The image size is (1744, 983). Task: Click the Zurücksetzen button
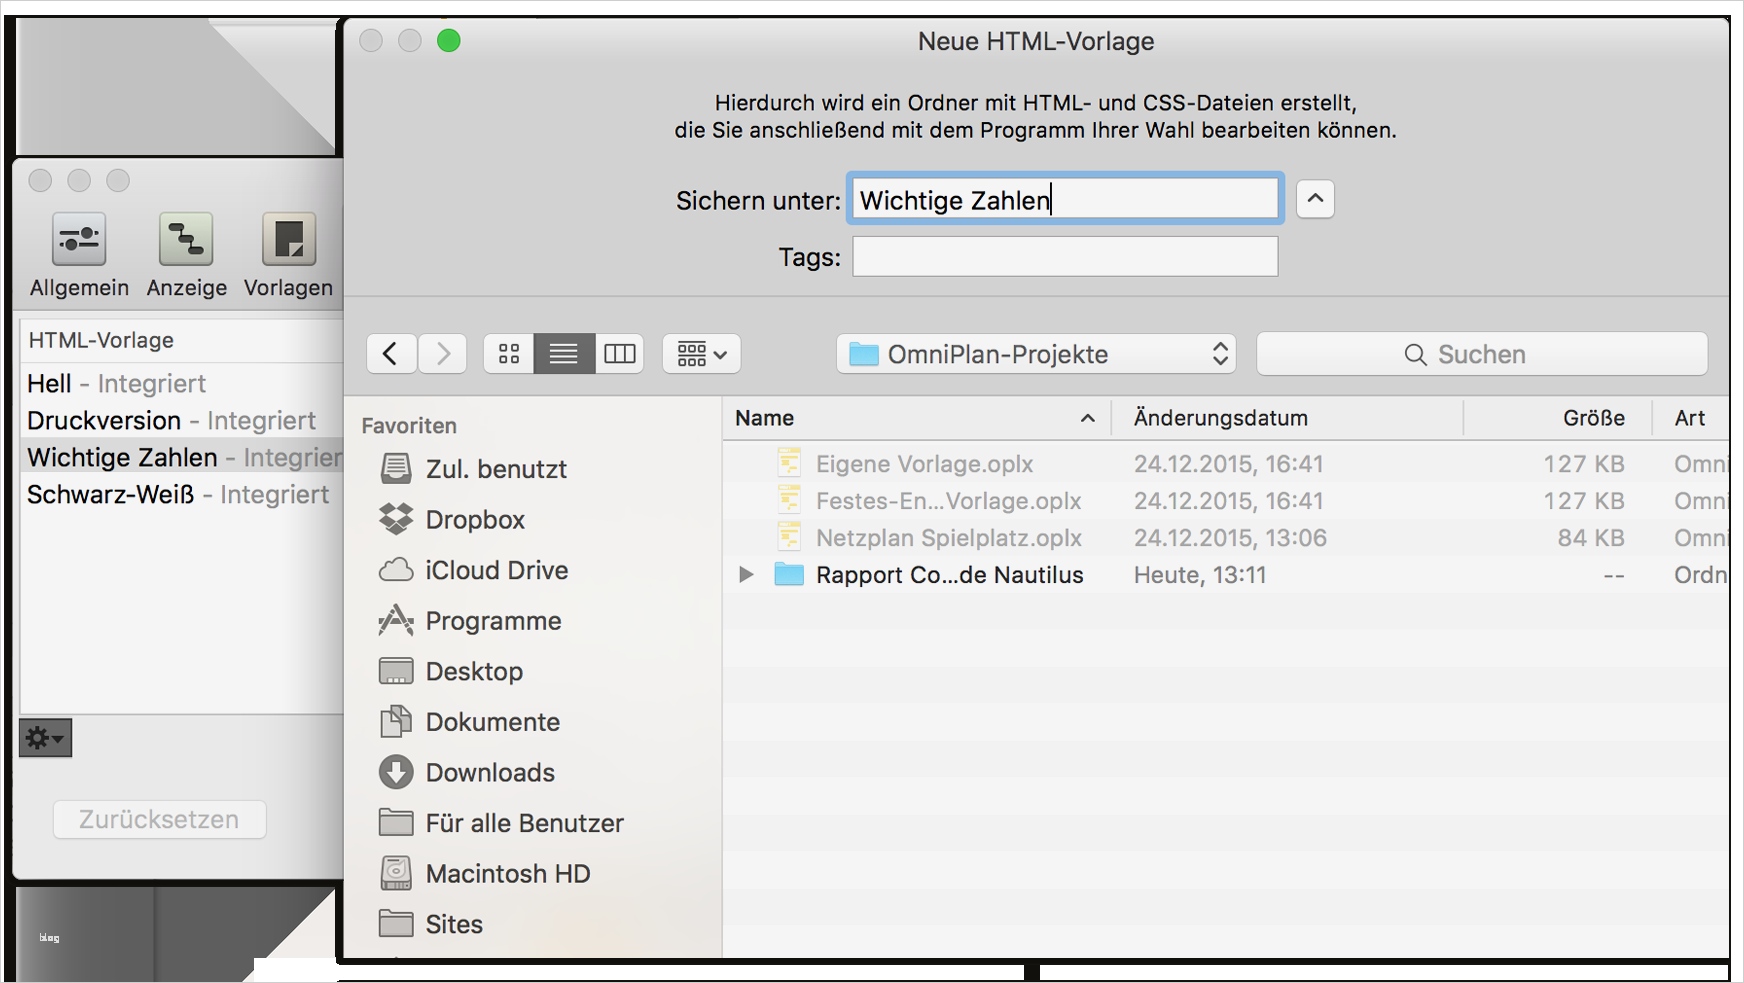coord(159,819)
